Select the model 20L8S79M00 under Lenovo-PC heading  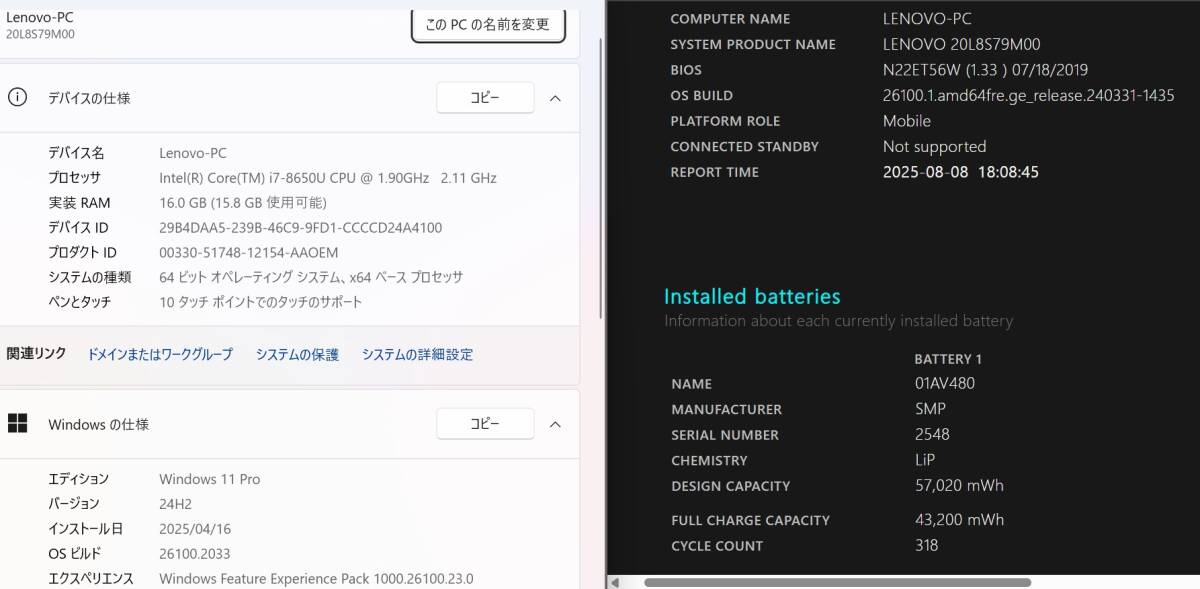coord(40,34)
